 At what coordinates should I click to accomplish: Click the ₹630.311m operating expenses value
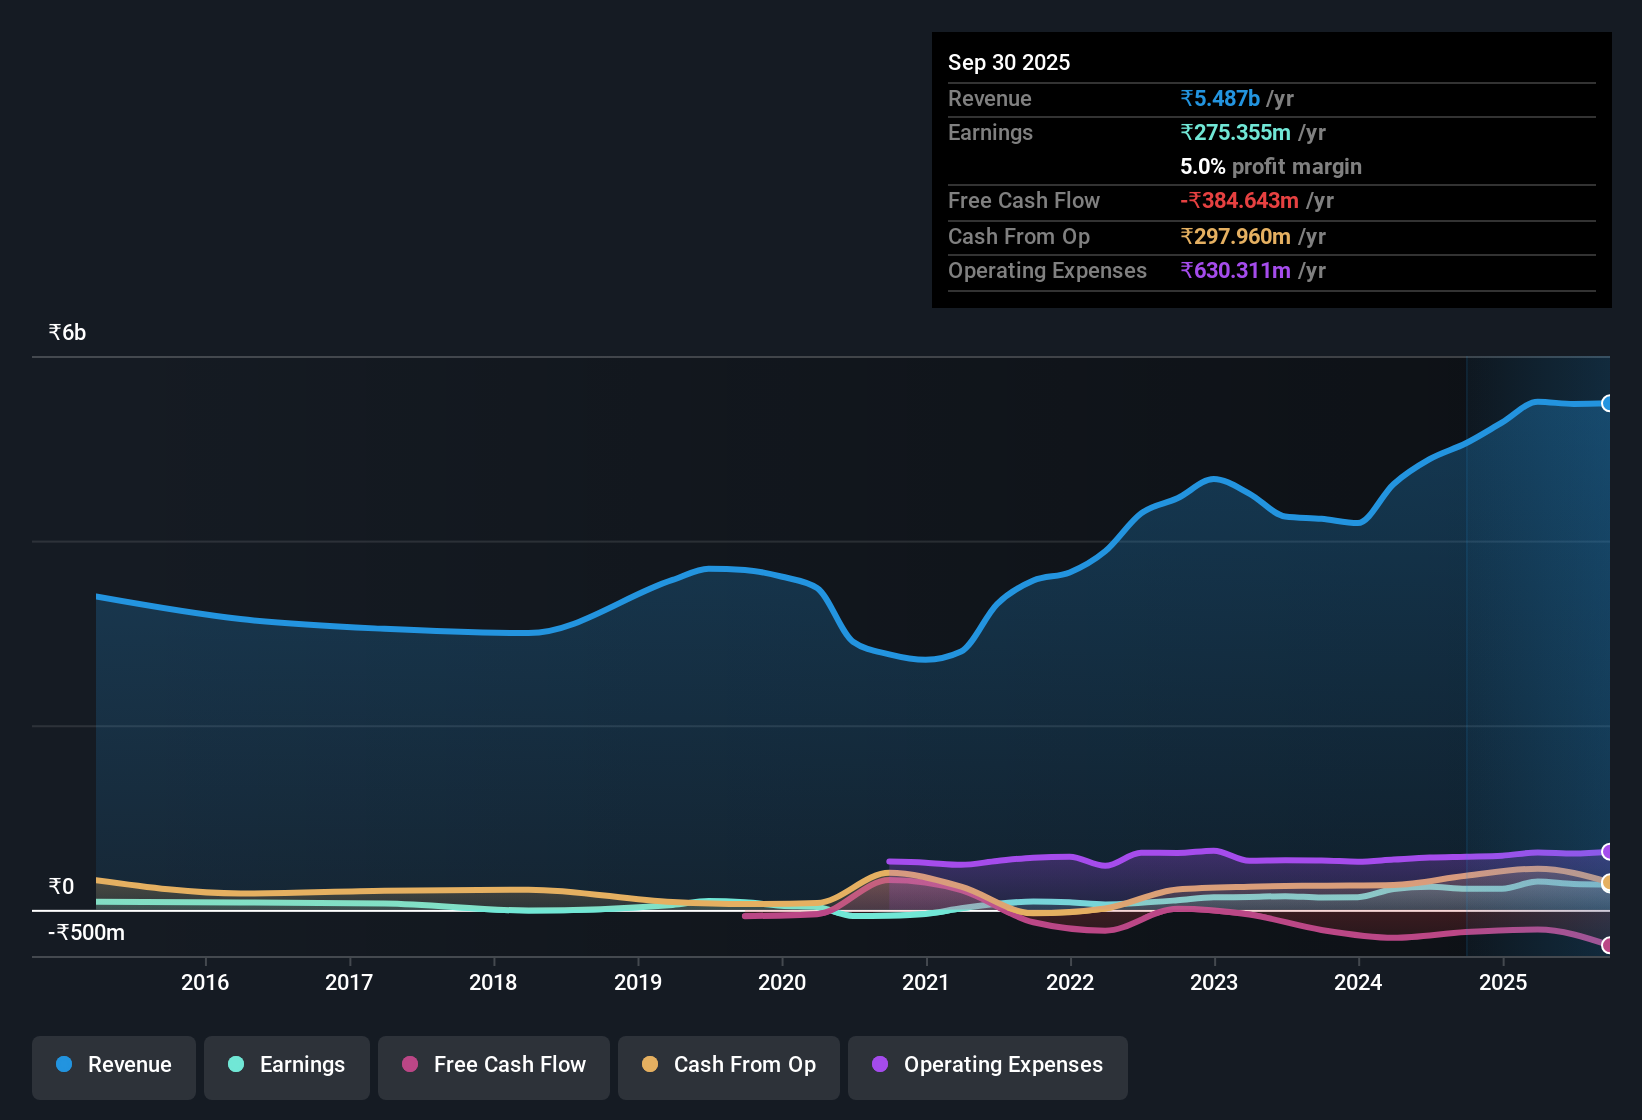pyautogui.click(x=1235, y=270)
